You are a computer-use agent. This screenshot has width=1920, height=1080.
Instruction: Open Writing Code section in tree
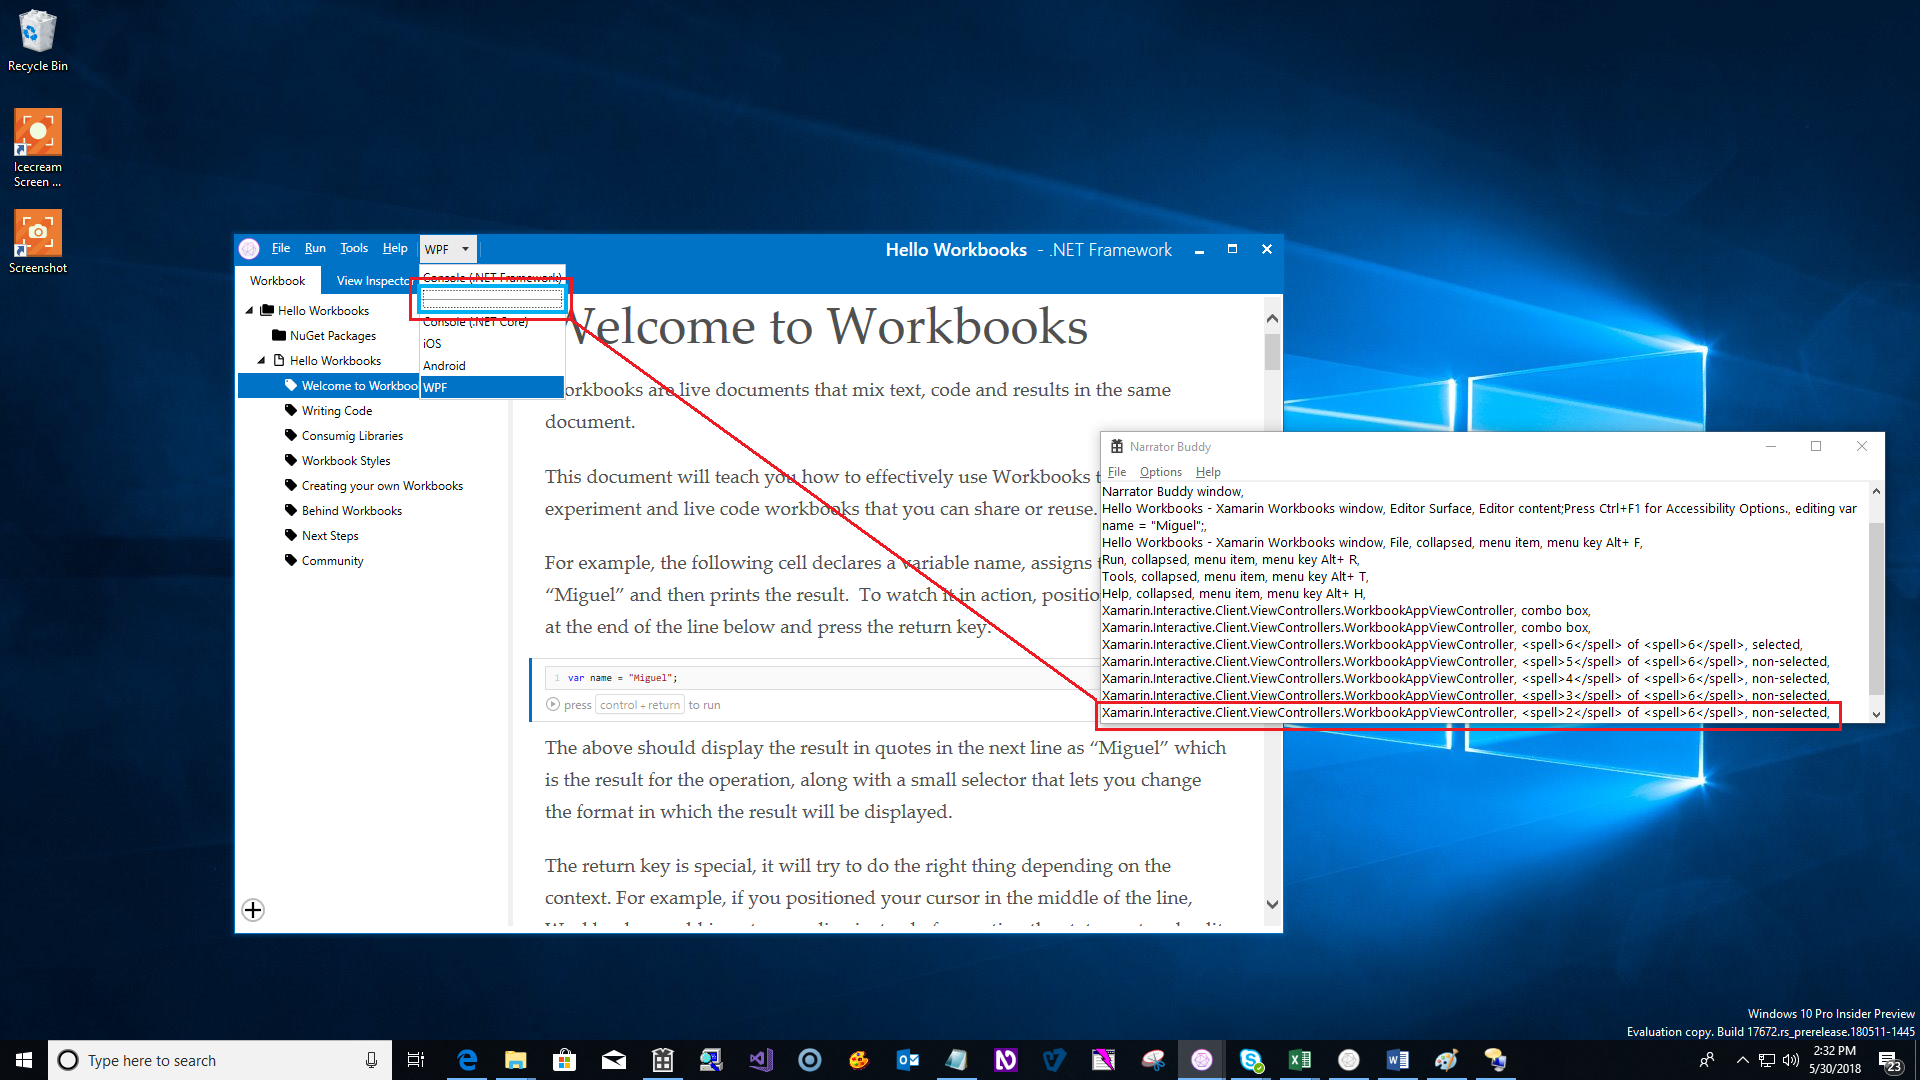(x=337, y=411)
